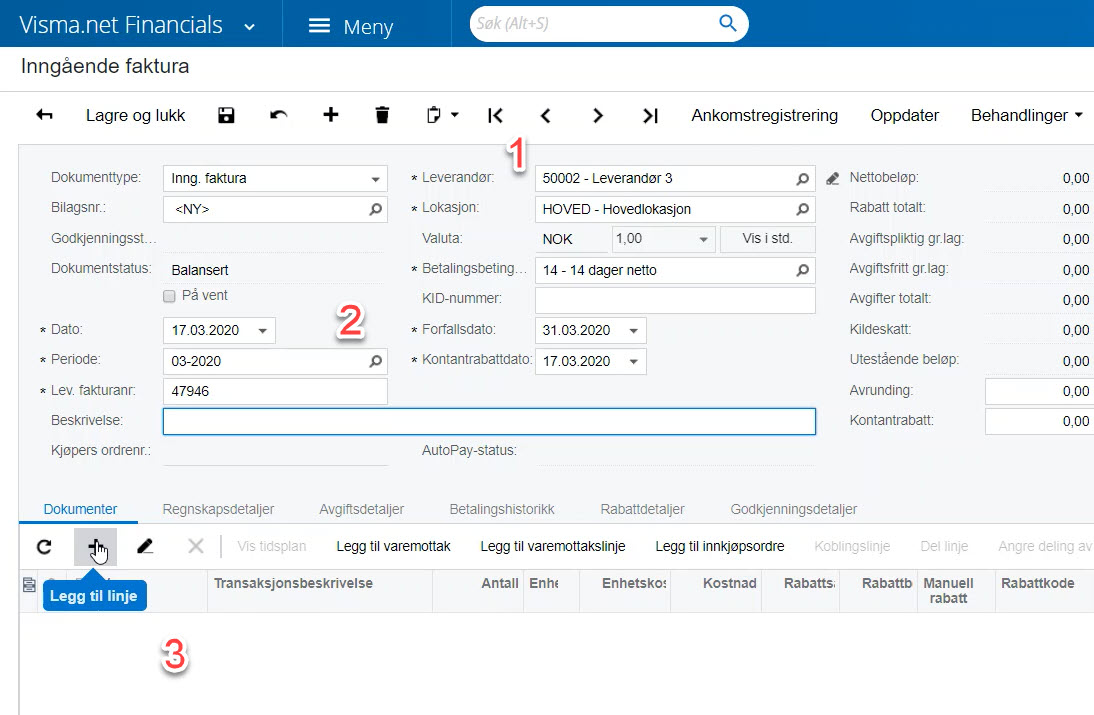This screenshot has width=1094, height=715.
Task: Go to the next record
Action: [x=597, y=116]
